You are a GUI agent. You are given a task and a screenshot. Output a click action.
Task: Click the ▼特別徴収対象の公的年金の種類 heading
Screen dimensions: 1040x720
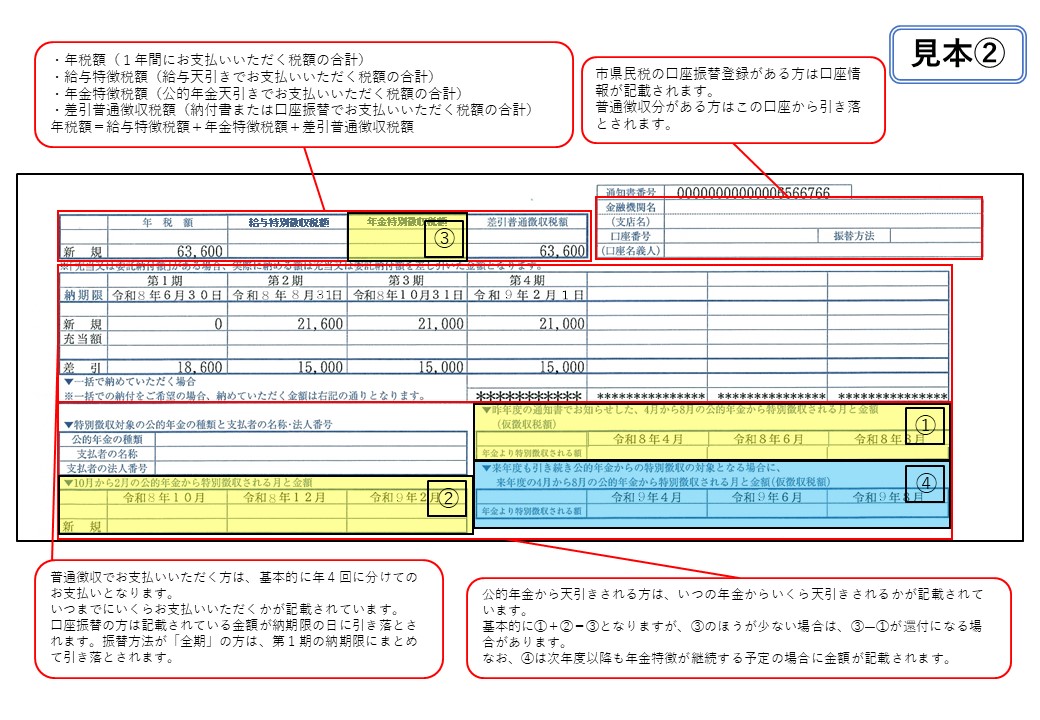coord(197,424)
